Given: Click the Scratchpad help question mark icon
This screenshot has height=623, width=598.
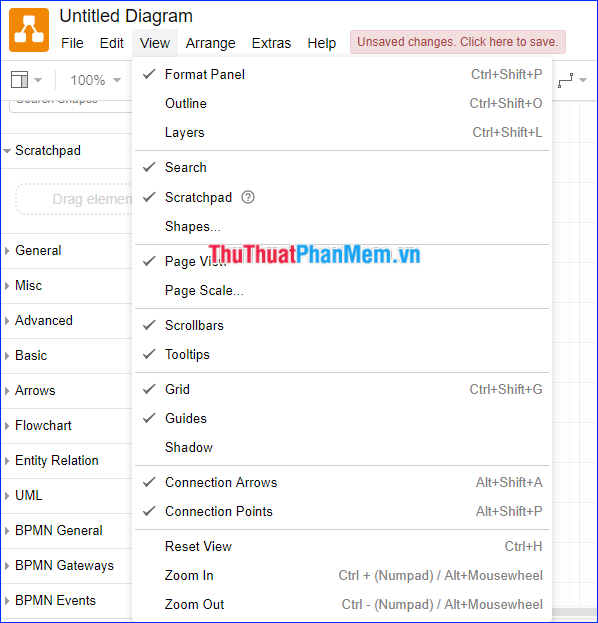Looking at the screenshot, I should pyautogui.click(x=248, y=197).
